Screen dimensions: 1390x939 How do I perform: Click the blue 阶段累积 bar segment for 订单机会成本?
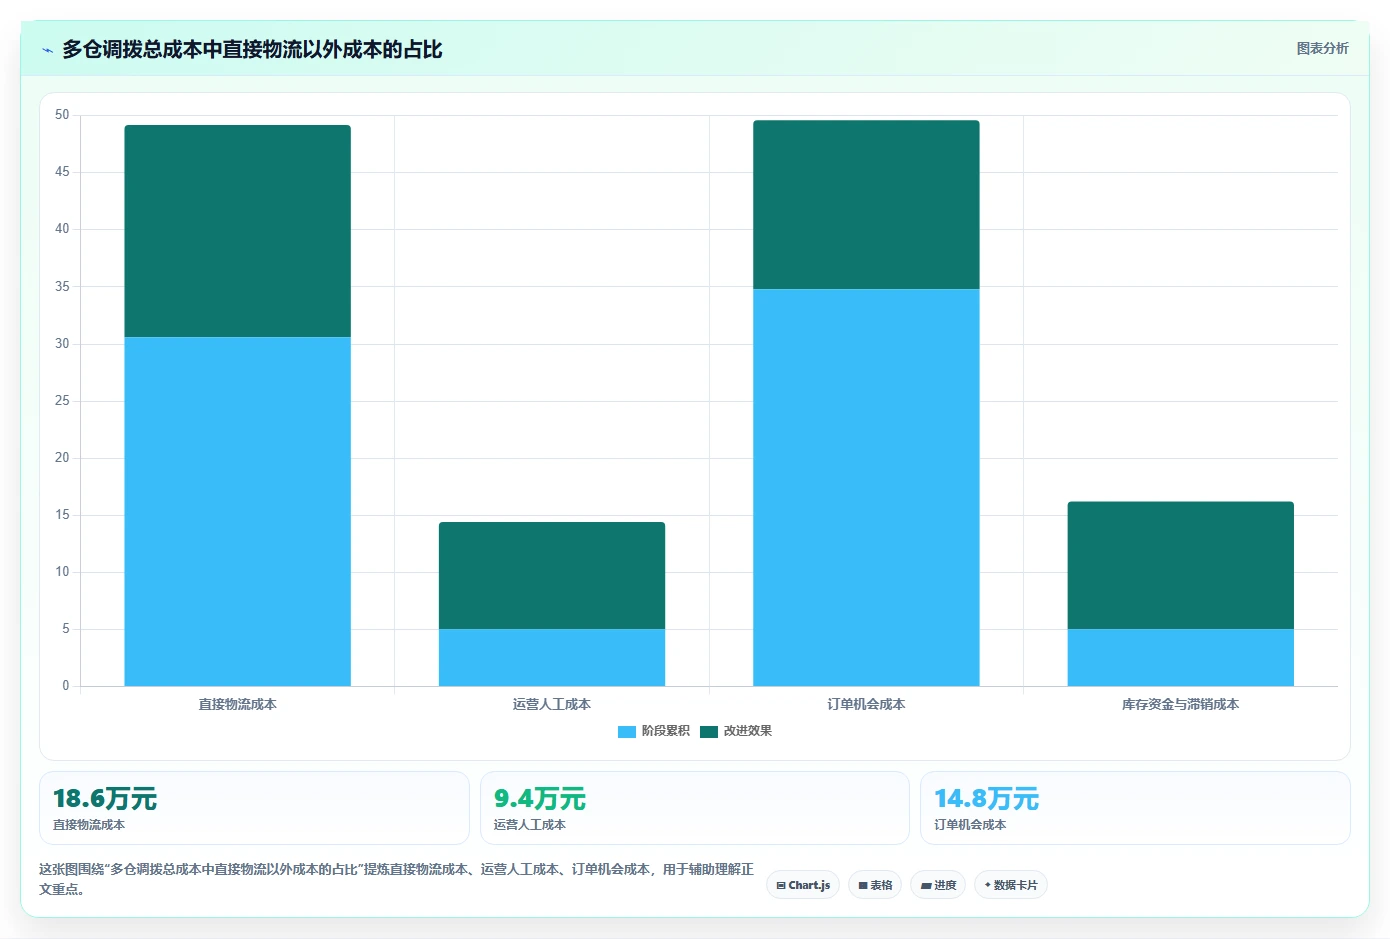tap(866, 488)
